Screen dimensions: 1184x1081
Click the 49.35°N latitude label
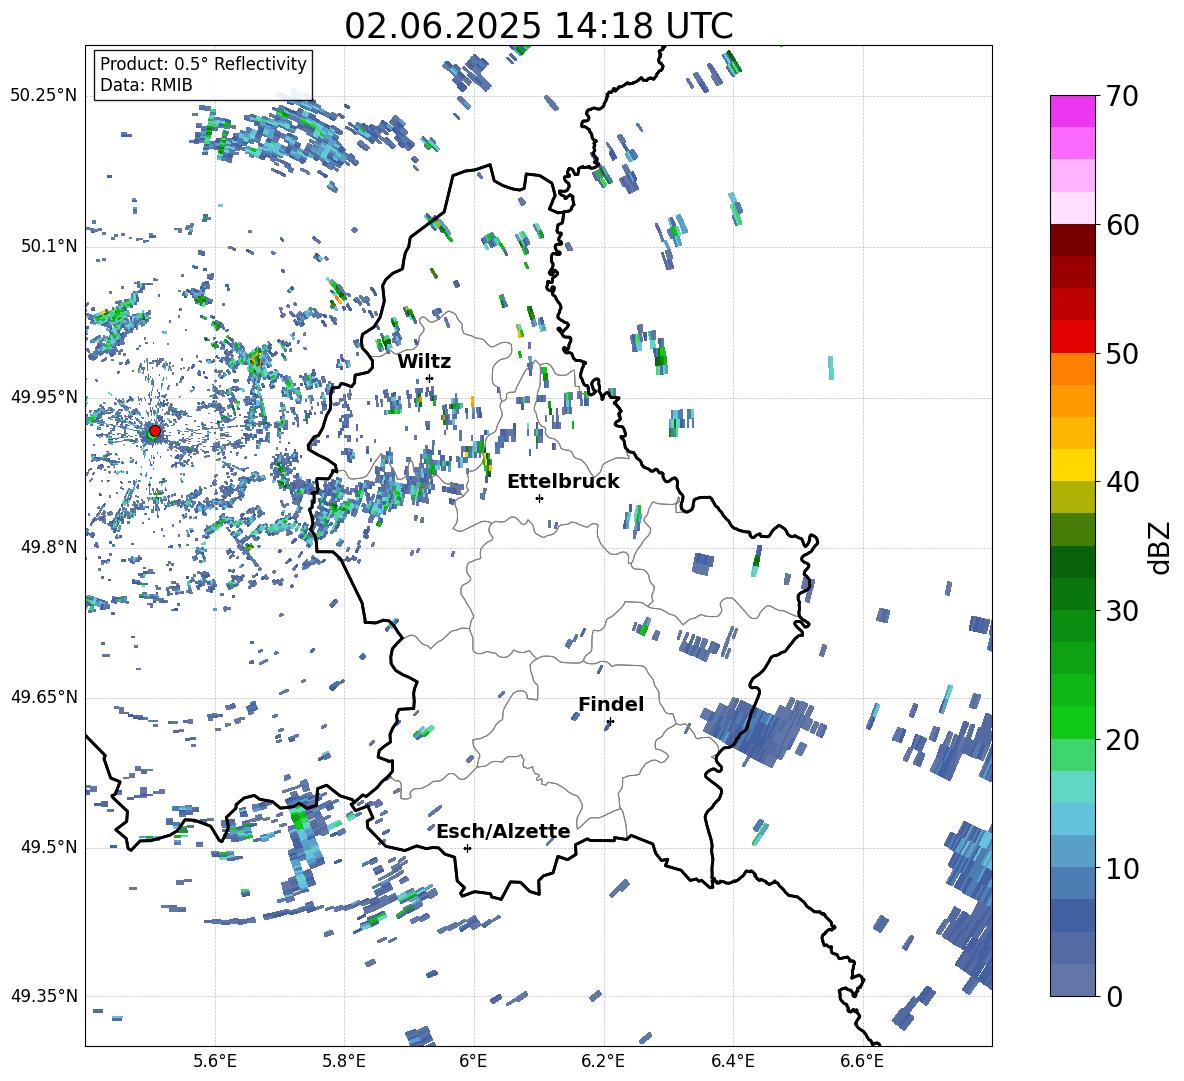(x=44, y=996)
